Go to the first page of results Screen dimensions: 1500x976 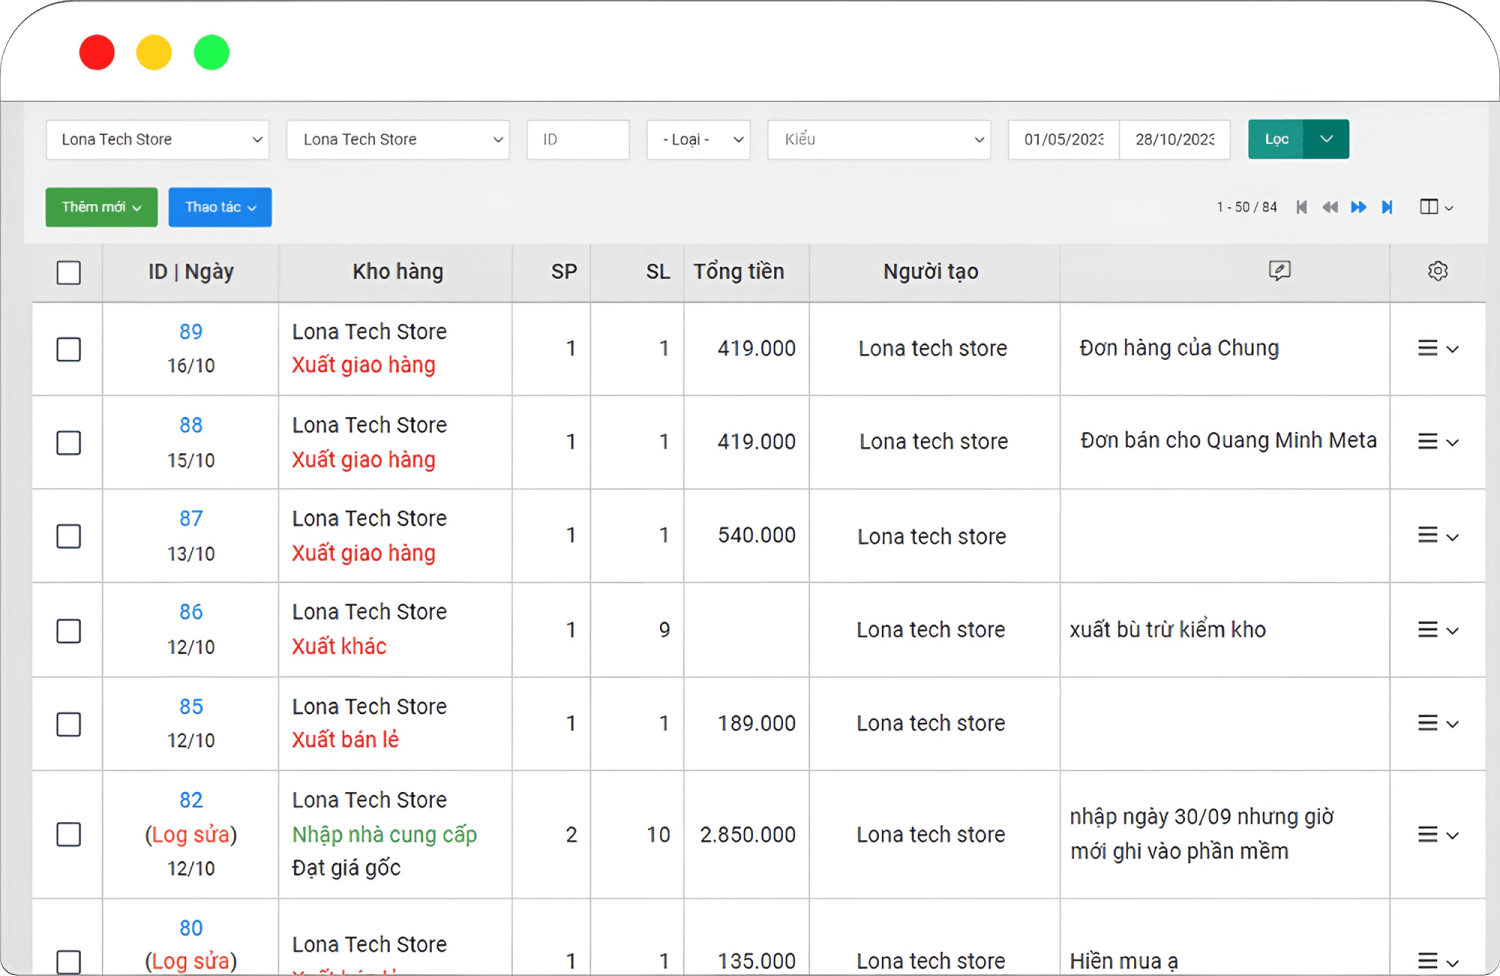pyautogui.click(x=1301, y=207)
